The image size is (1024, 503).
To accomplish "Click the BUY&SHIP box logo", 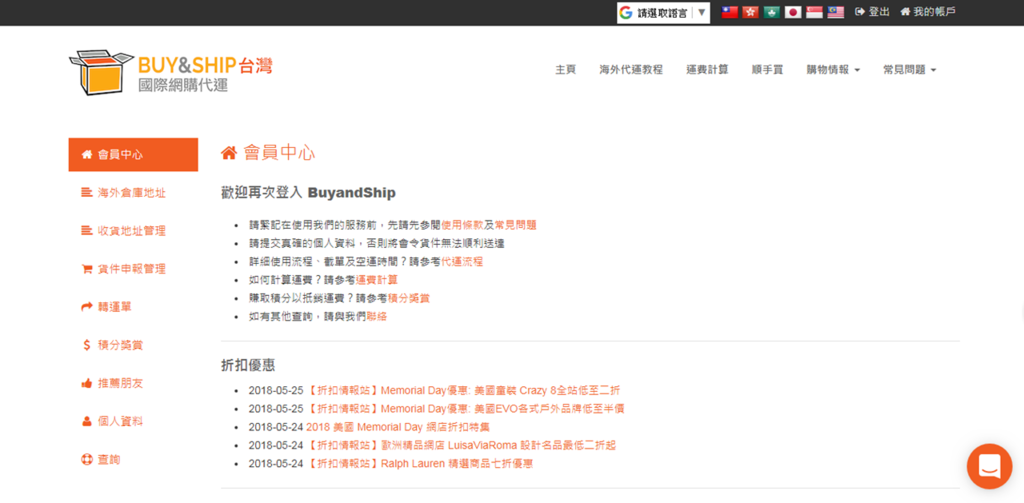I will point(101,72).
